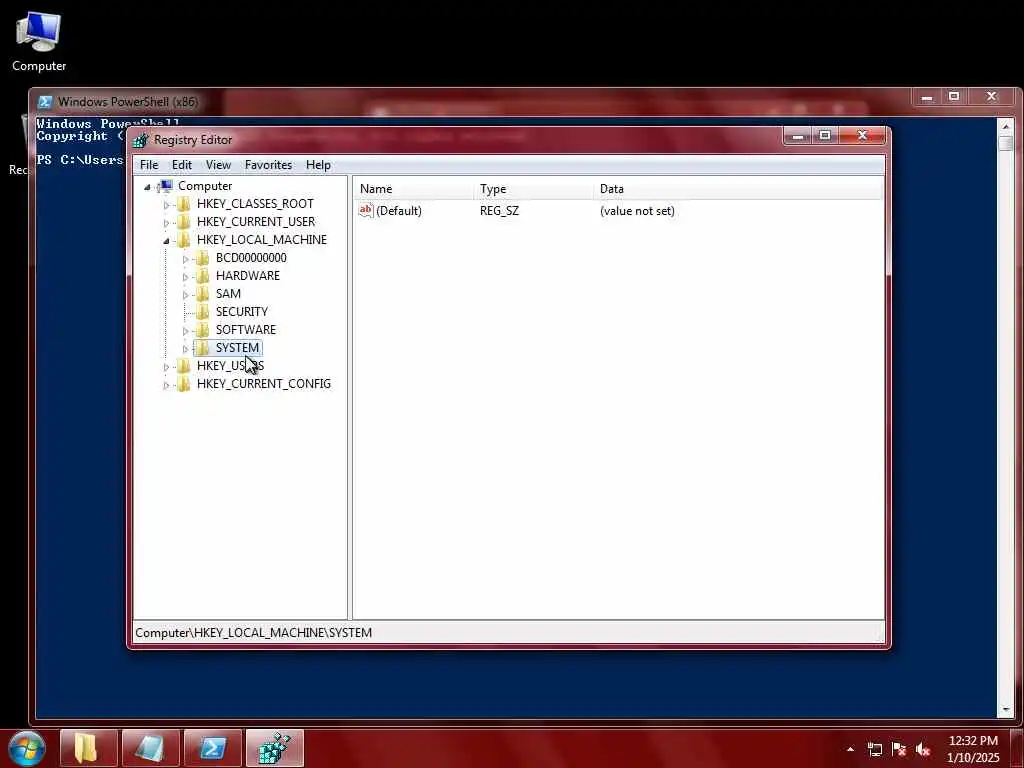Expand the HKEY_CLASSES_ROOT arrow
The width and height of the screenshot is (1024, 768).
(167, 204)
